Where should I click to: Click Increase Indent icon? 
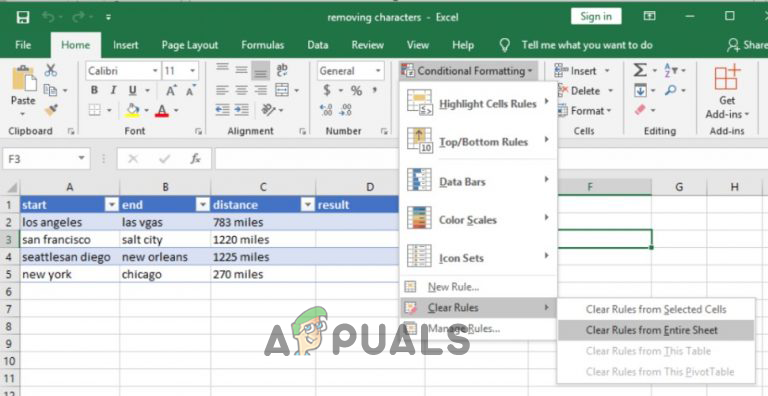[x=241, y=110]
